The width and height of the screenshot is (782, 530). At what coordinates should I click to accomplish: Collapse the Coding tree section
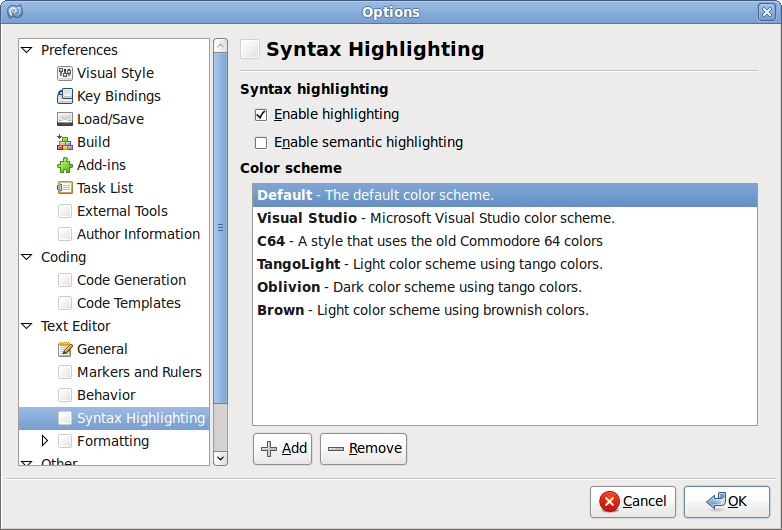[x=27, y=257]
